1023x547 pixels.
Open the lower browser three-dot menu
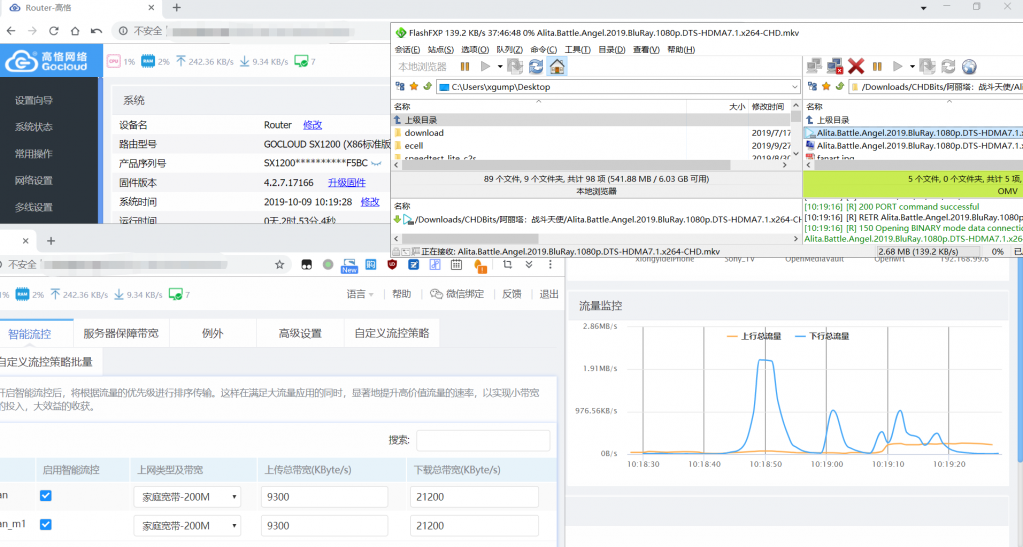550,264
